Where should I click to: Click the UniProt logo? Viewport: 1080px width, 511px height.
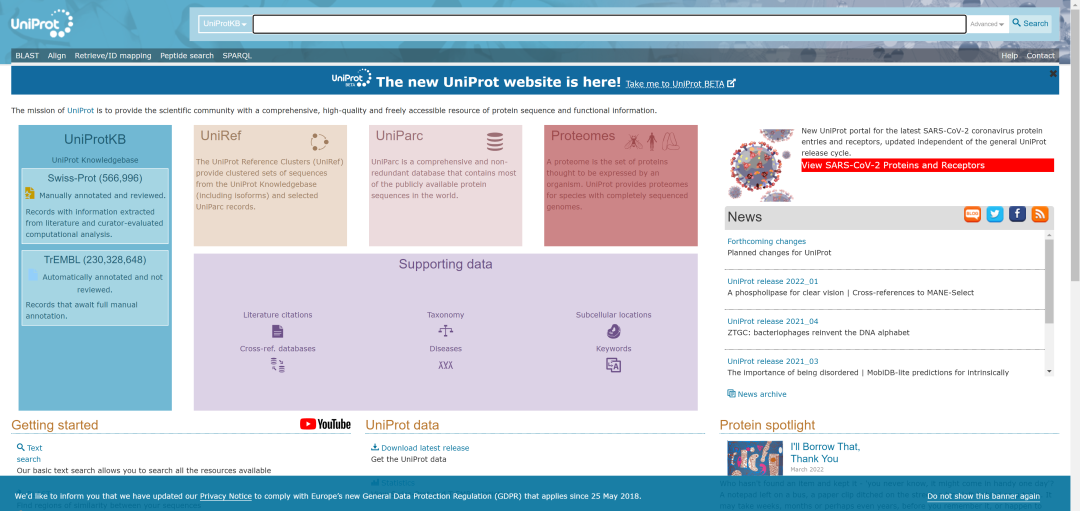coord(42,24)
